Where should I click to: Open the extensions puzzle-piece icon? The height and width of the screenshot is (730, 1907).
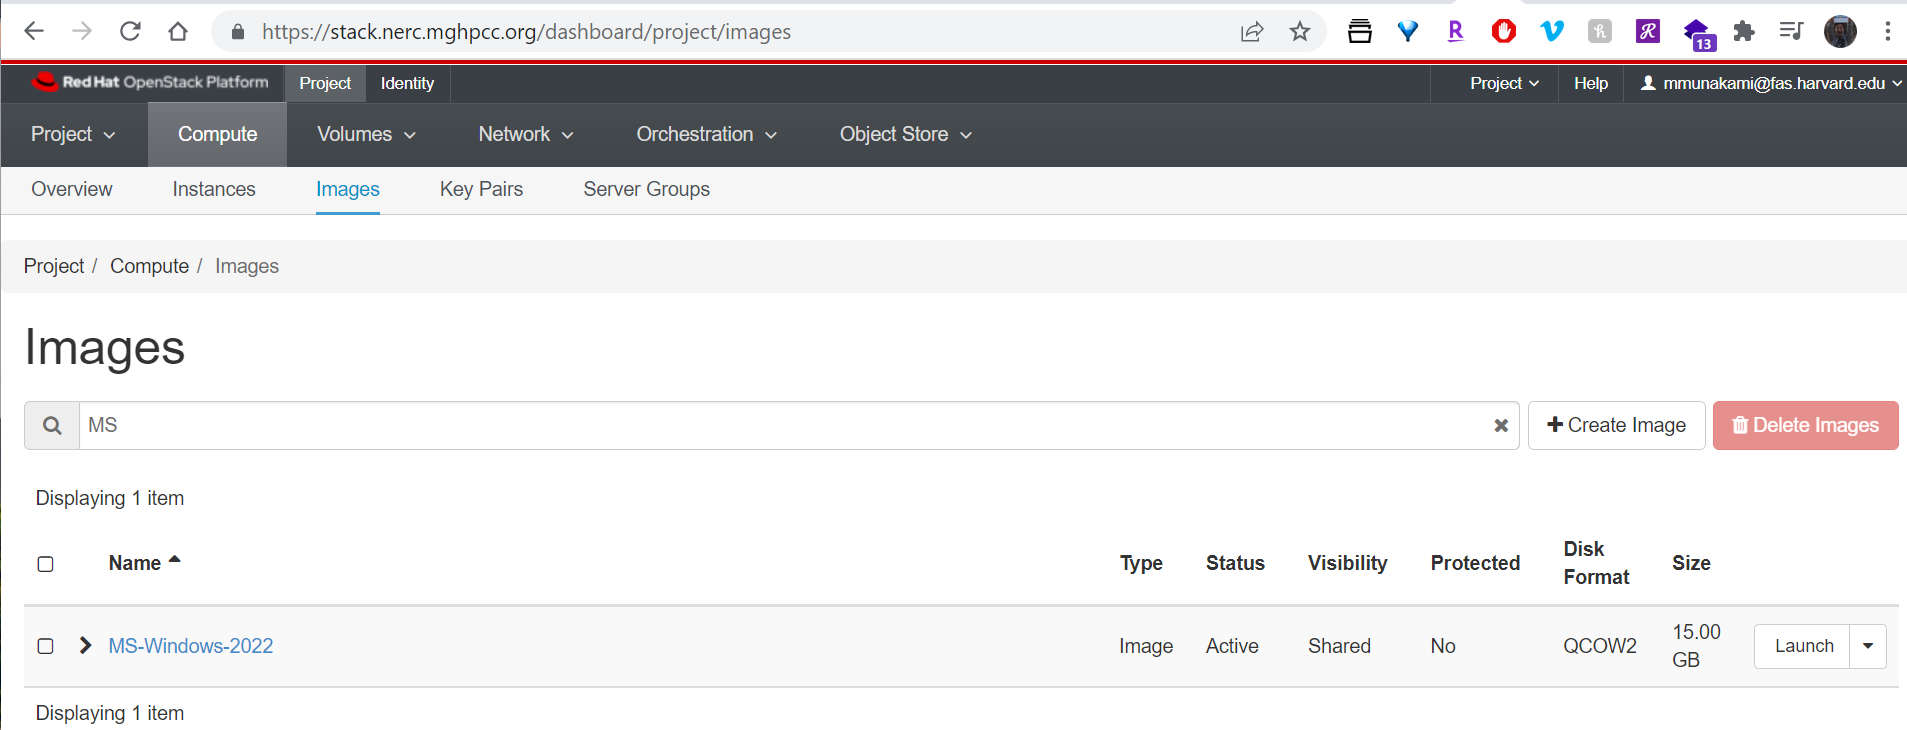click(x=1744, y=31)
